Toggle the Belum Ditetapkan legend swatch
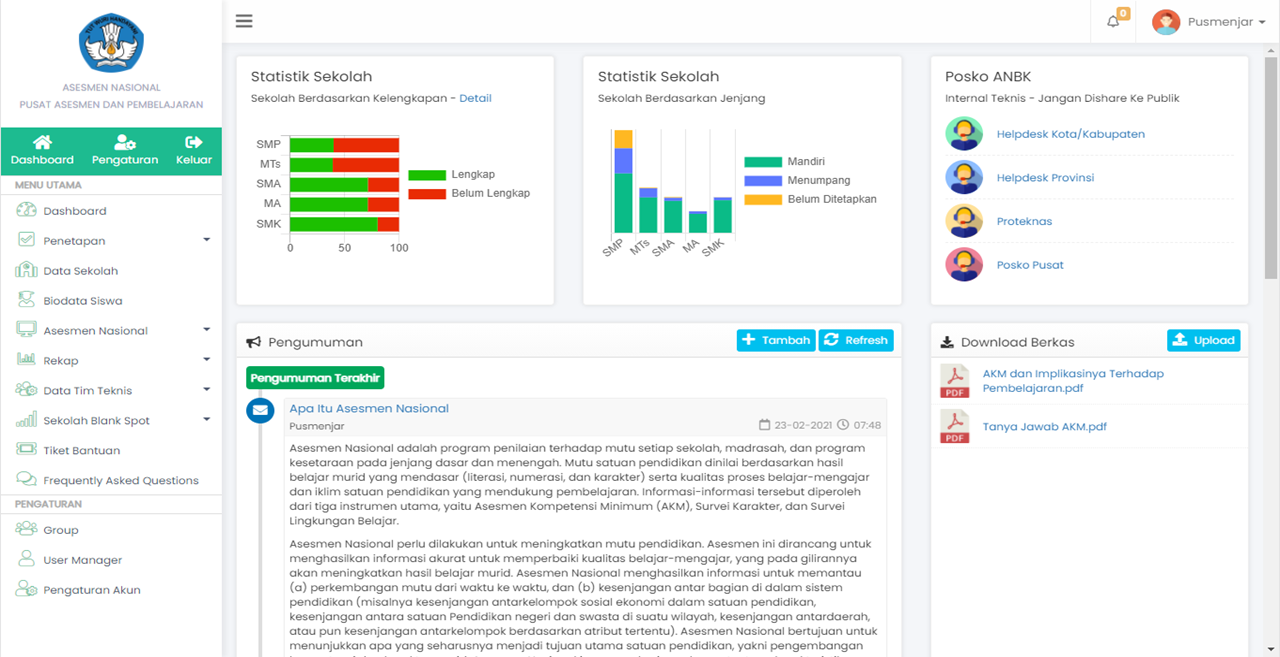Viewport: 1280px width, 657px height. click(763, 200)
